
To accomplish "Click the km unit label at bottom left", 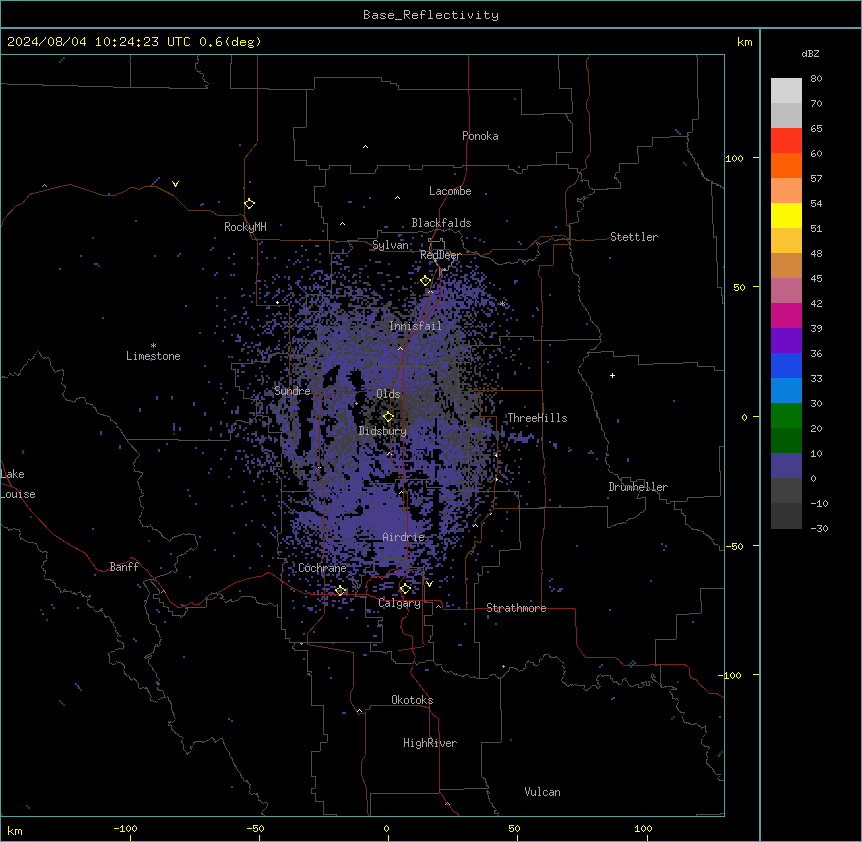I will pos(15,830).
